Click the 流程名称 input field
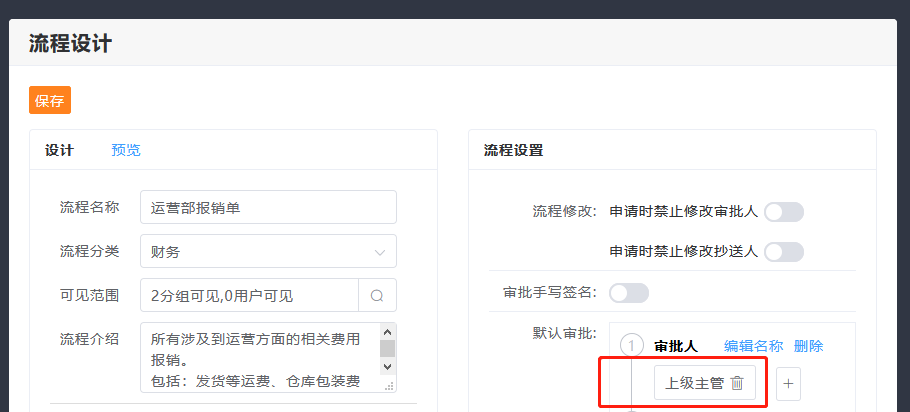Screen dimensions: 910x412 [268, 208]
